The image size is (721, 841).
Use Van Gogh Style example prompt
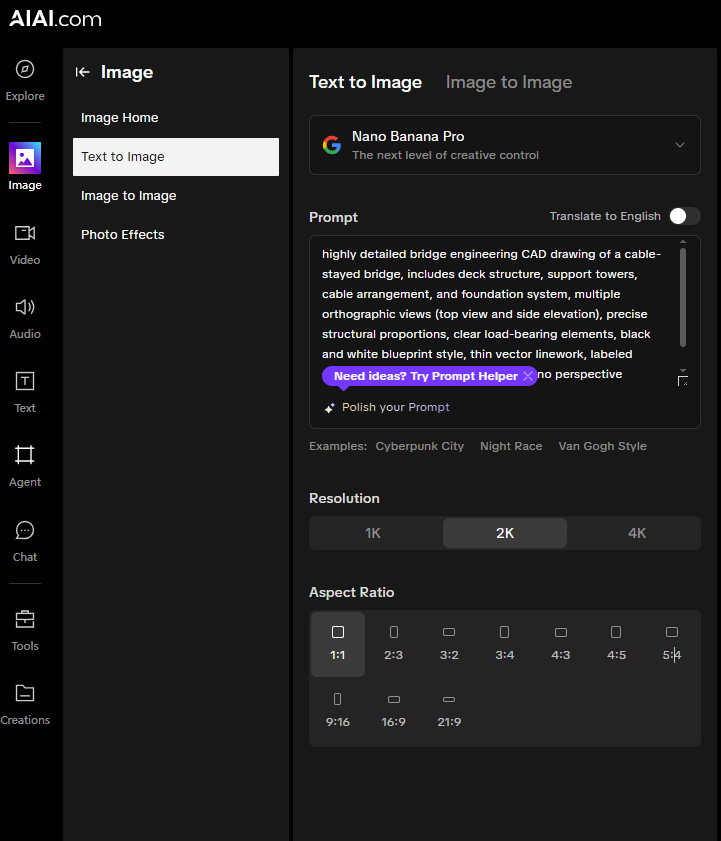coord(602,446)
